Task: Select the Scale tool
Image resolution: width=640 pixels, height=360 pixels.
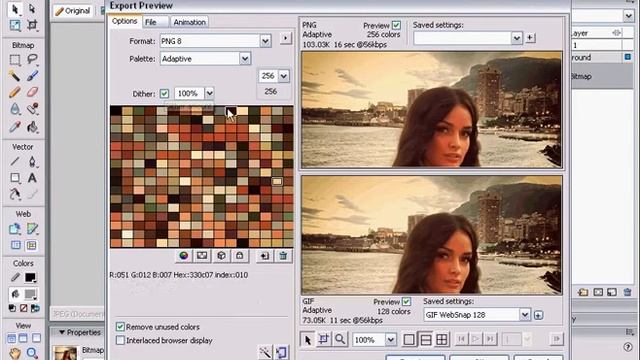Action: 15,25
